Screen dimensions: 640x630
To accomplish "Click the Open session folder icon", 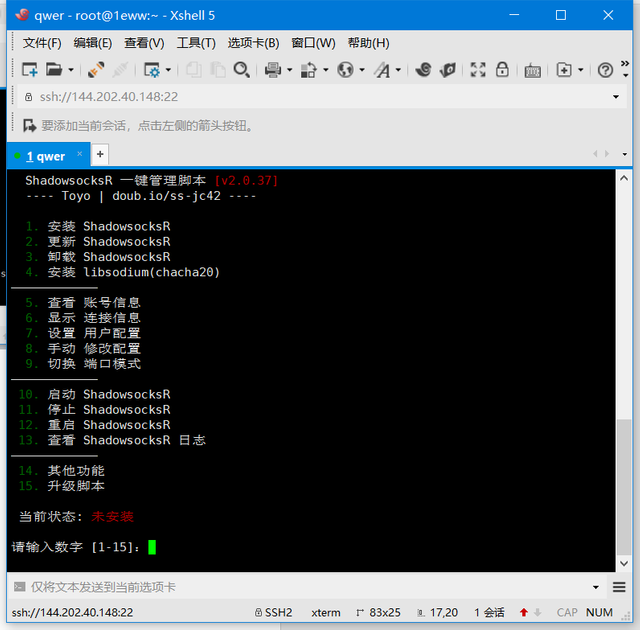I will pyautogui.click(x=54, y=70).
